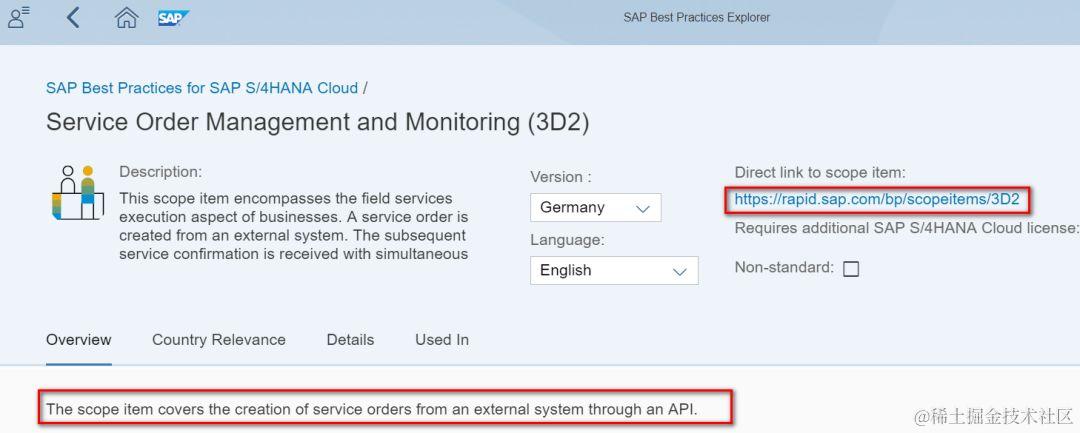Viewport: 1080px width, 433px height.
Task: Click the 'Direct link to scope item:' label
Action: tap(820, 172)
